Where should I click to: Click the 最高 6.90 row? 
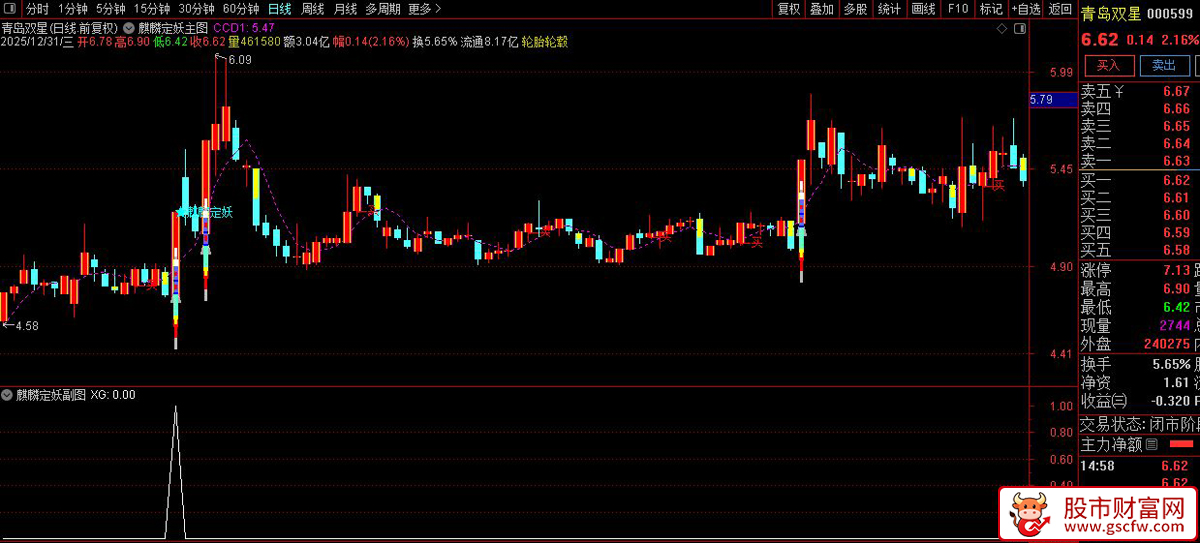(x=1138, y=289)
